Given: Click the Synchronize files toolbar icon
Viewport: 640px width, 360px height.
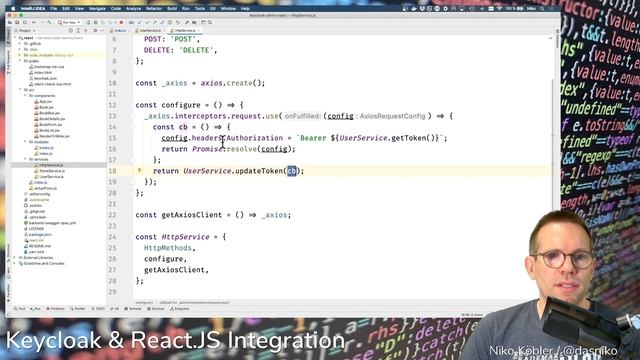Looking at the screenshot, I should coord(24,22).
